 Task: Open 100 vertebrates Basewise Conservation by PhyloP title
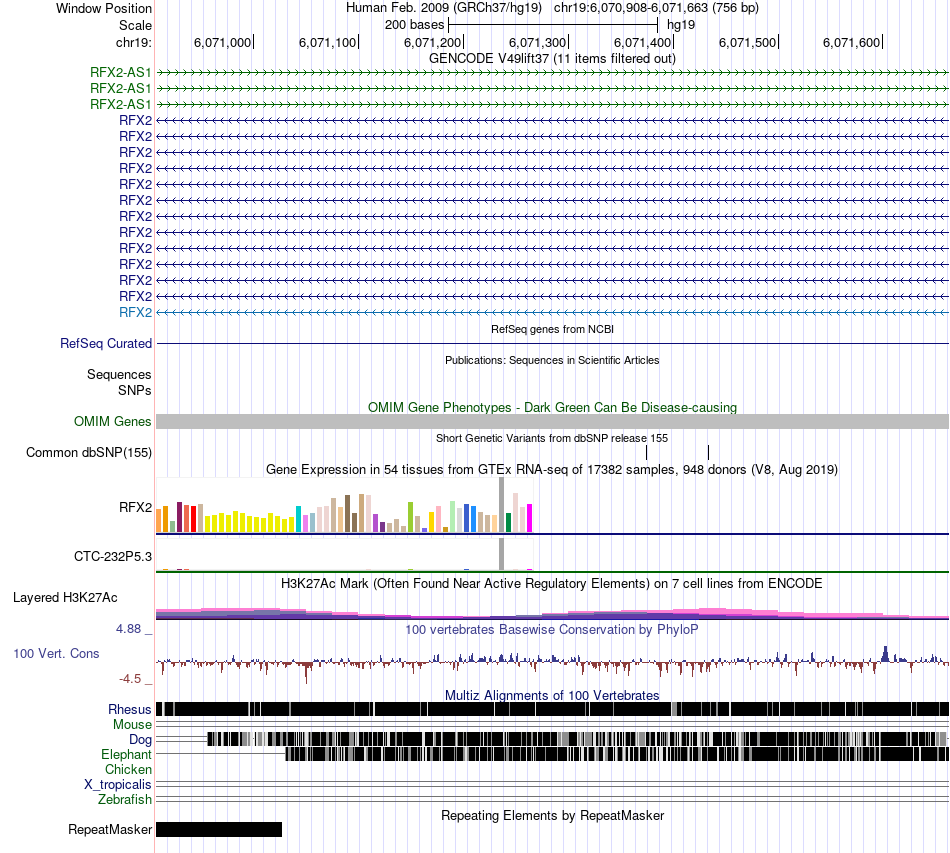552,629
